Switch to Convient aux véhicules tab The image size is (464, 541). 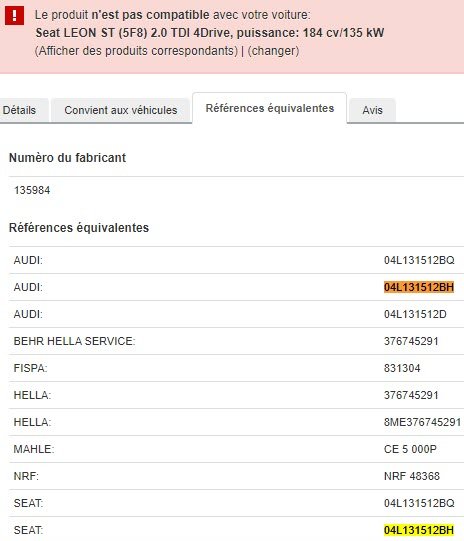(x=121, y=110)
